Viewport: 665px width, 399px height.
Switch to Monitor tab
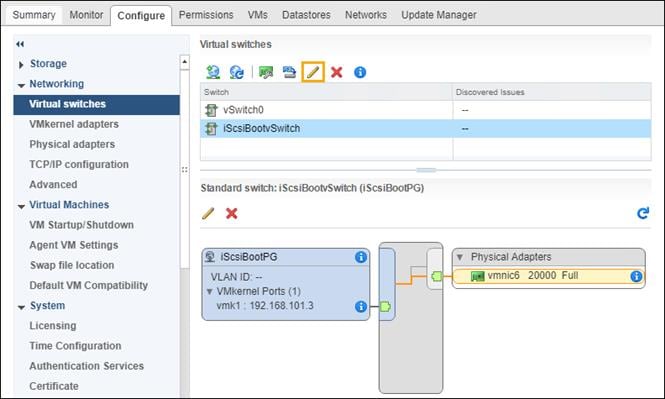tap(87, 15)
